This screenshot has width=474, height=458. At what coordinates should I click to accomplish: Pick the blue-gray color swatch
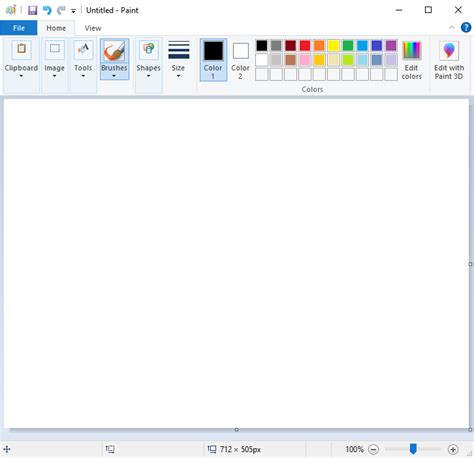click(x=377, y=60)
